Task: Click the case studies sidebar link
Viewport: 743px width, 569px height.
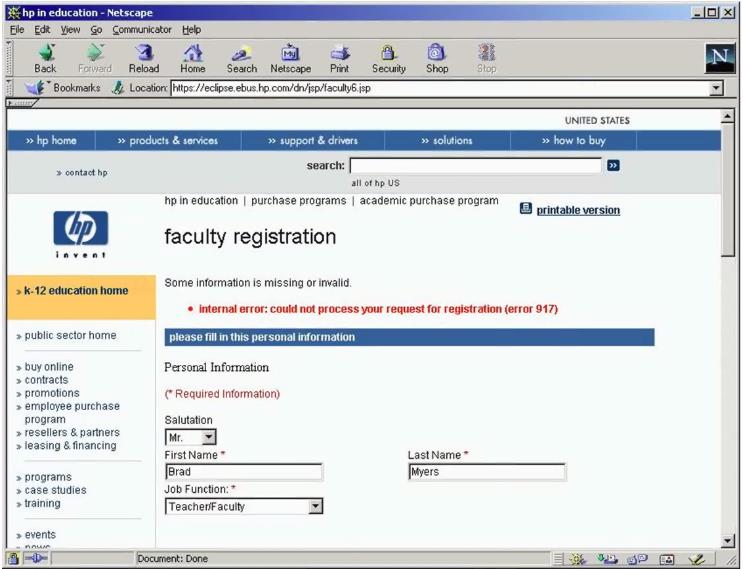Action: [x=55, y=490]
